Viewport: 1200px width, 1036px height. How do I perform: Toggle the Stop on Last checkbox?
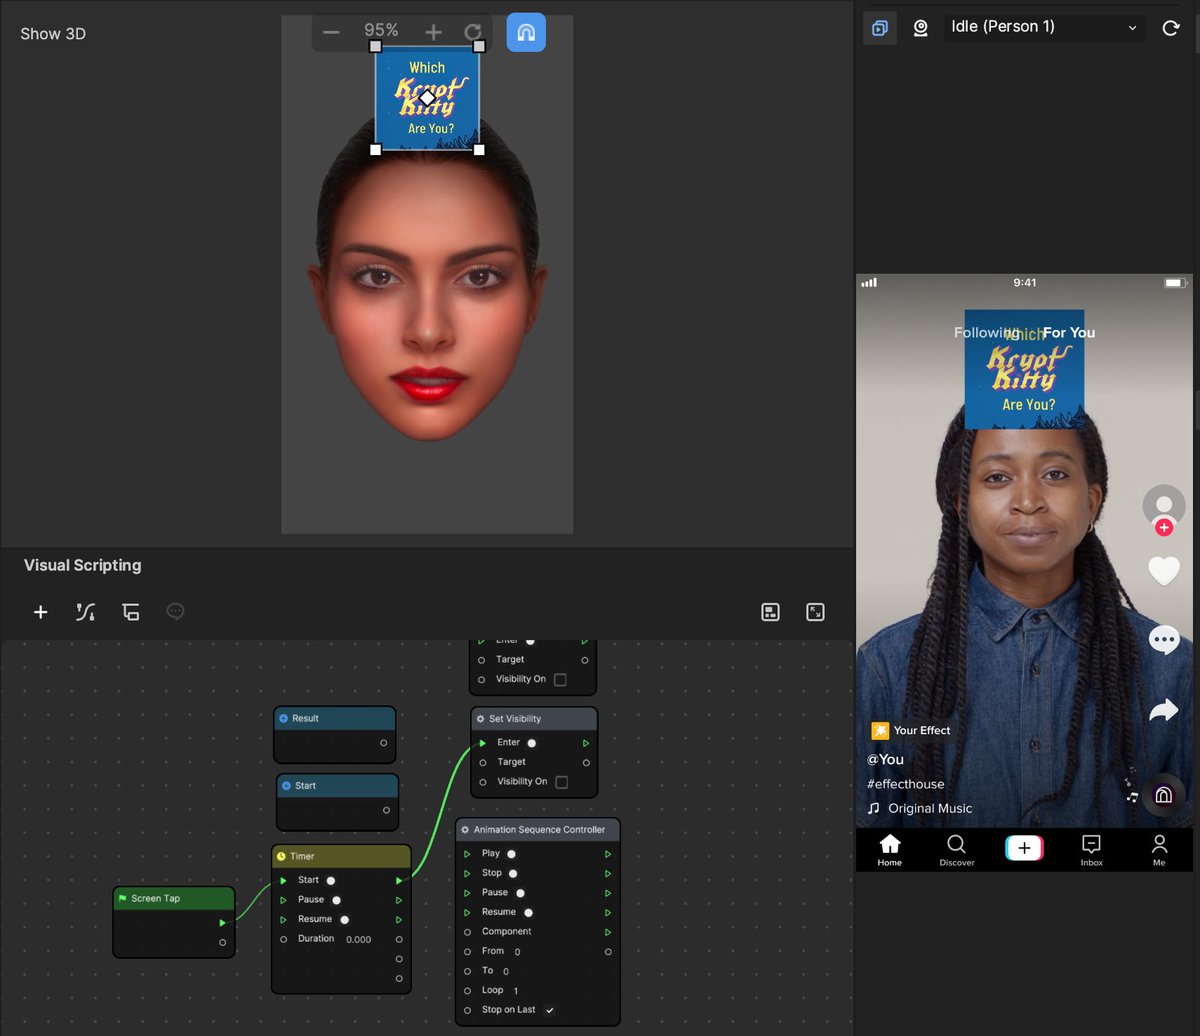(550, 1010)
